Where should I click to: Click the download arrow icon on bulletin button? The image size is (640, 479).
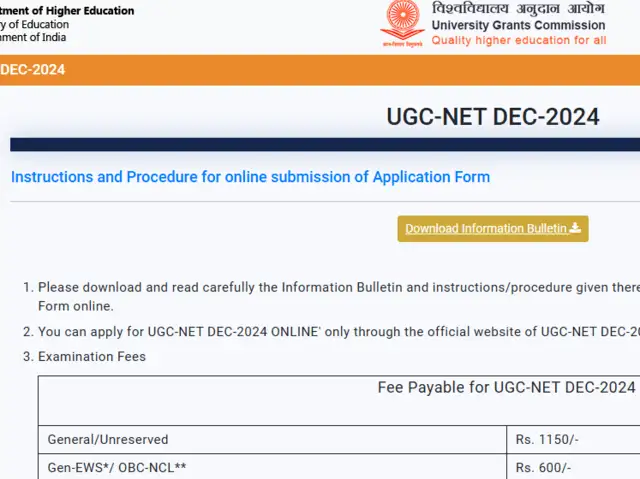point(575,228)
